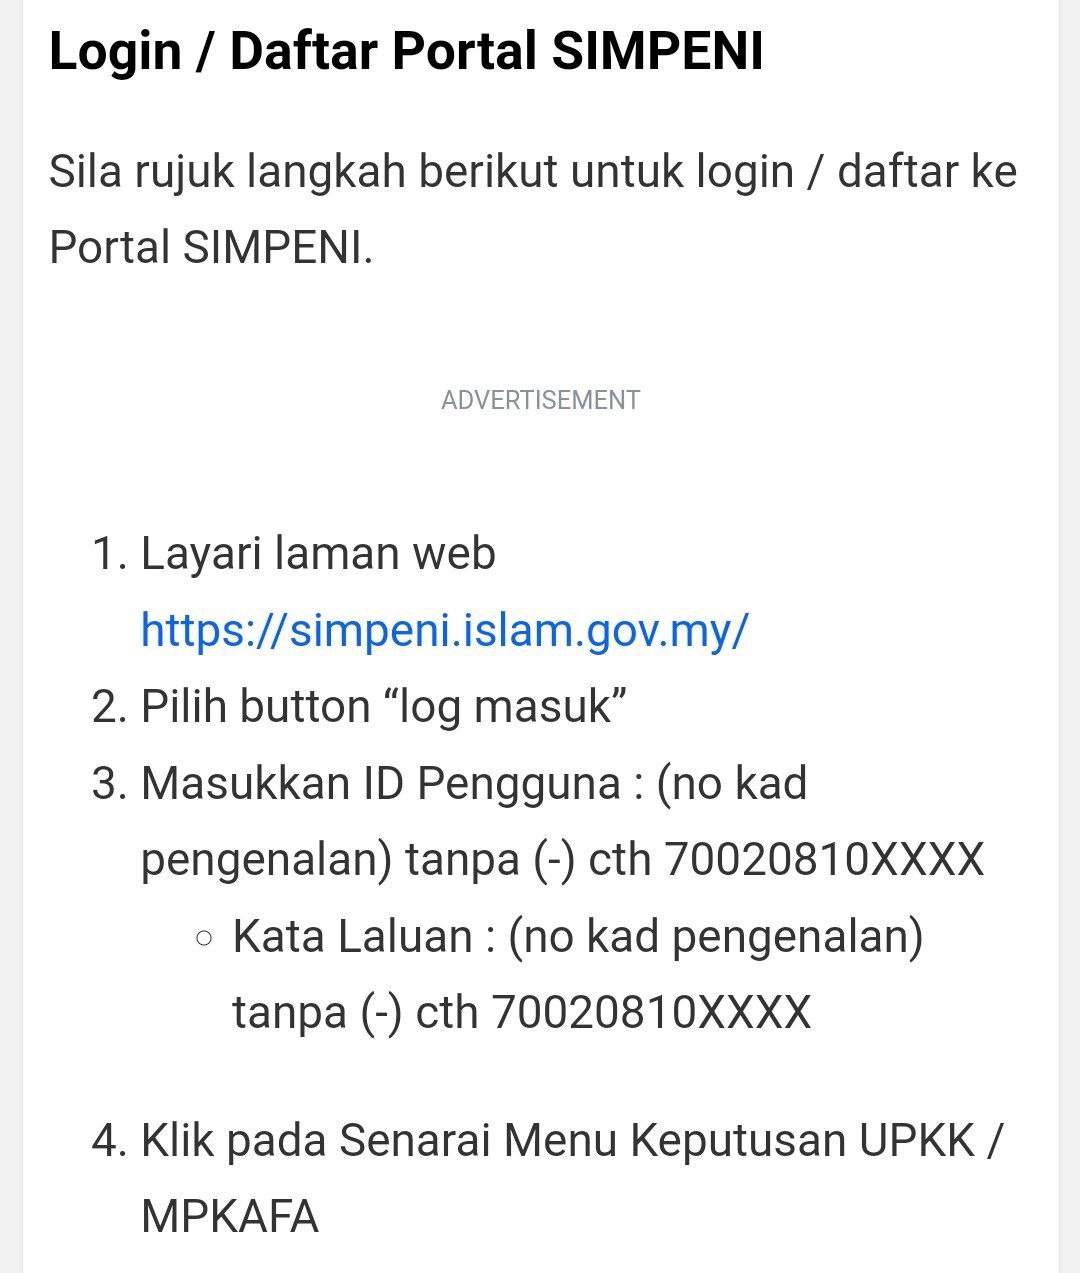Tap the Login / Daftar Portal SIMPENI heading
Viewport: 1080px width, 1273px height.
click(406, 51)
